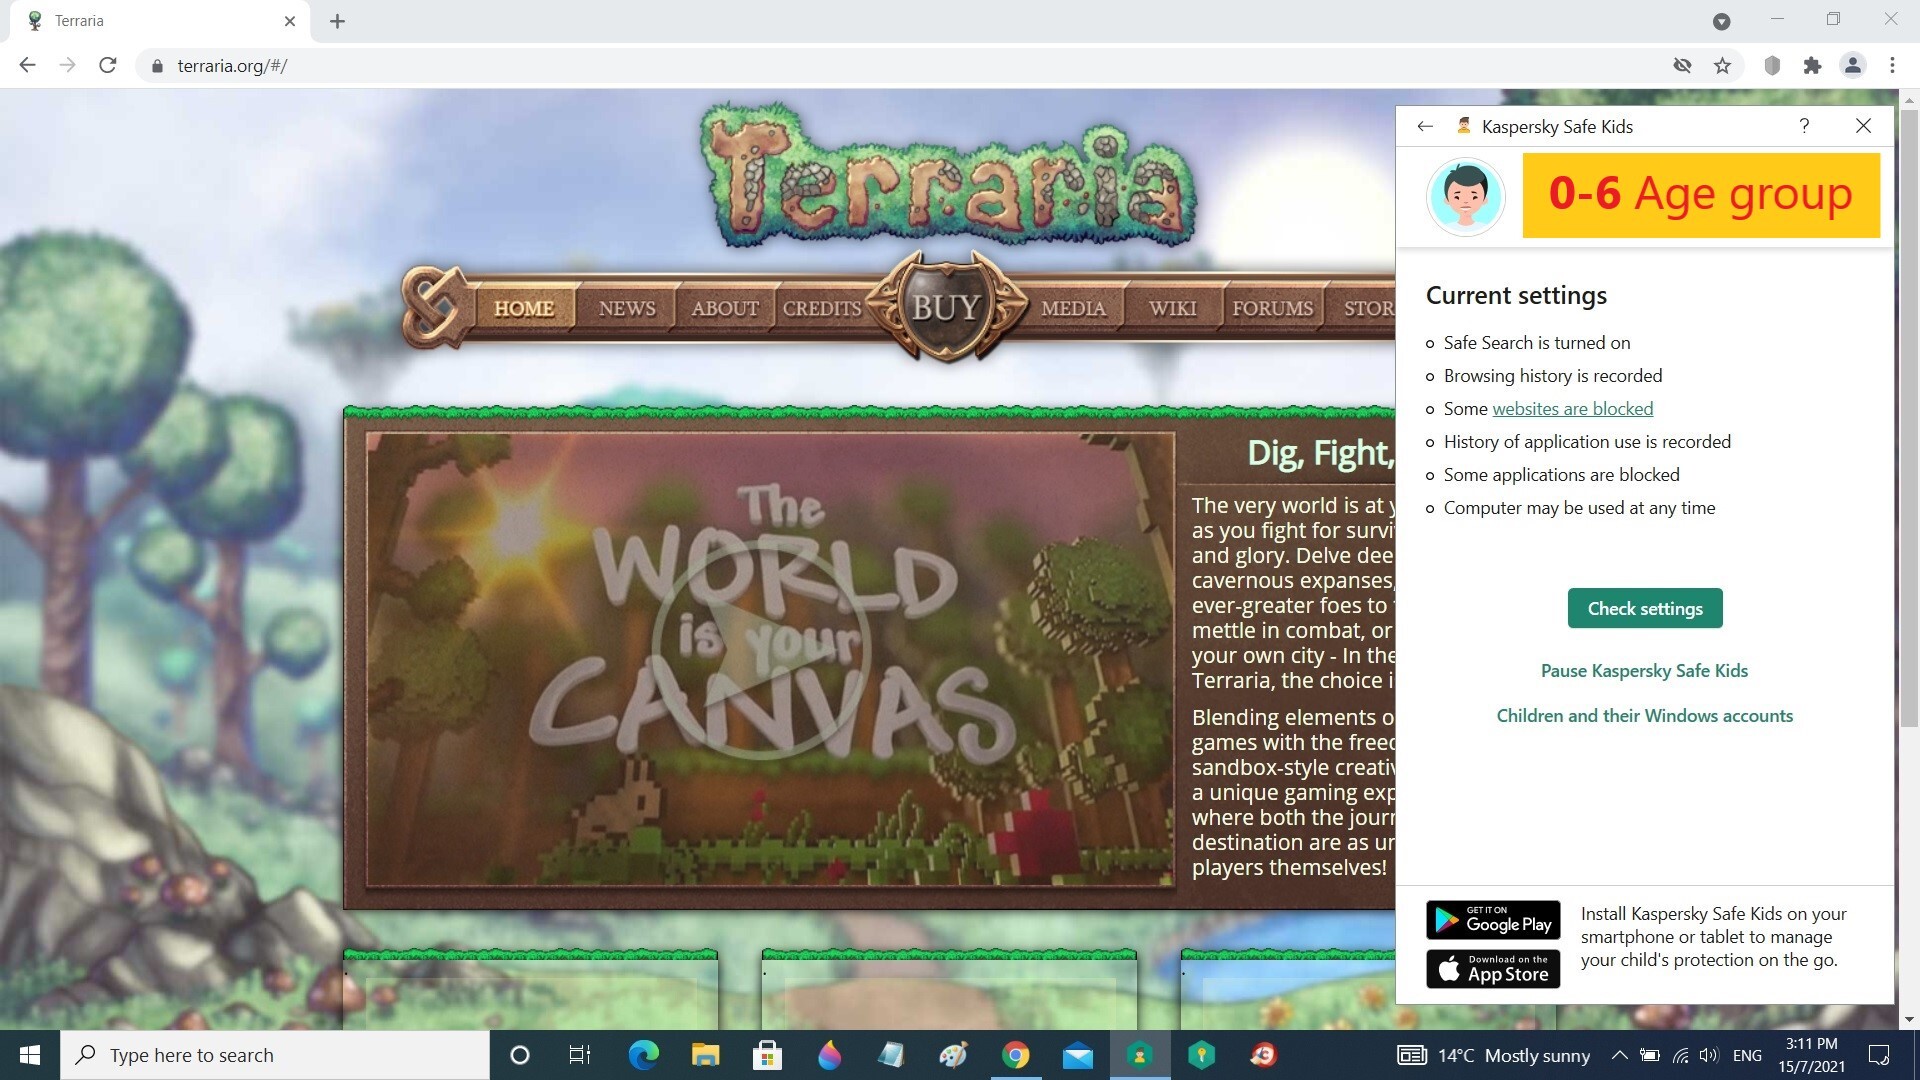Image resolution: width=1920 pixels, height=1080 pixels.
Task: Open the Chrome profile avatar
Action: click(1852, 66)
